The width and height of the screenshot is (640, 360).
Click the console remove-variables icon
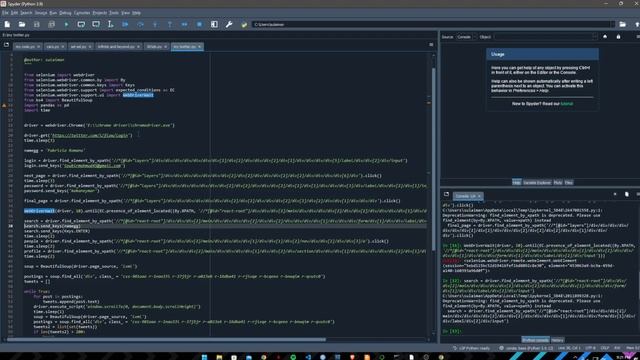pyautogui.click(x=627, y=194)
